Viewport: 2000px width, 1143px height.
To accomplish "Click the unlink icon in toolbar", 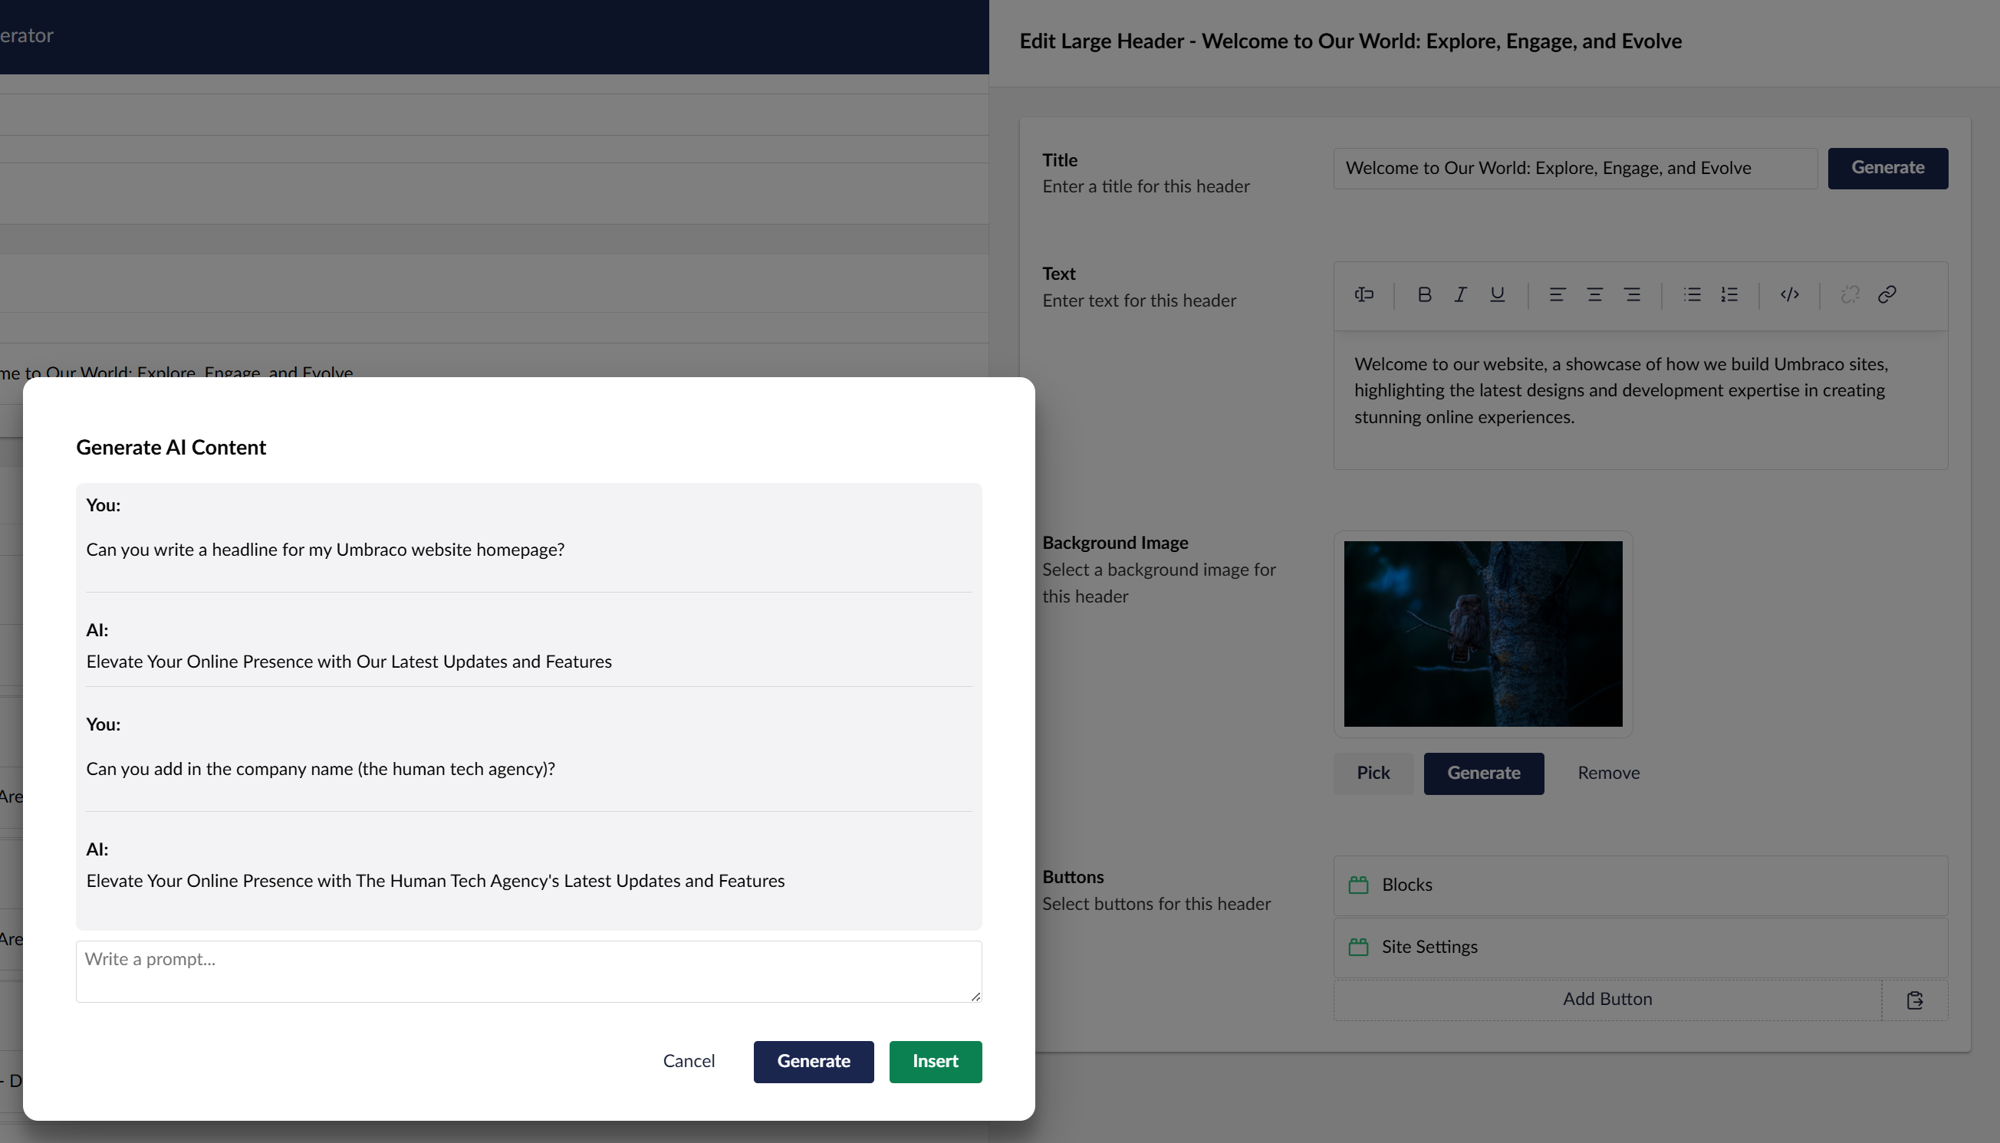I will (1850, 294).
